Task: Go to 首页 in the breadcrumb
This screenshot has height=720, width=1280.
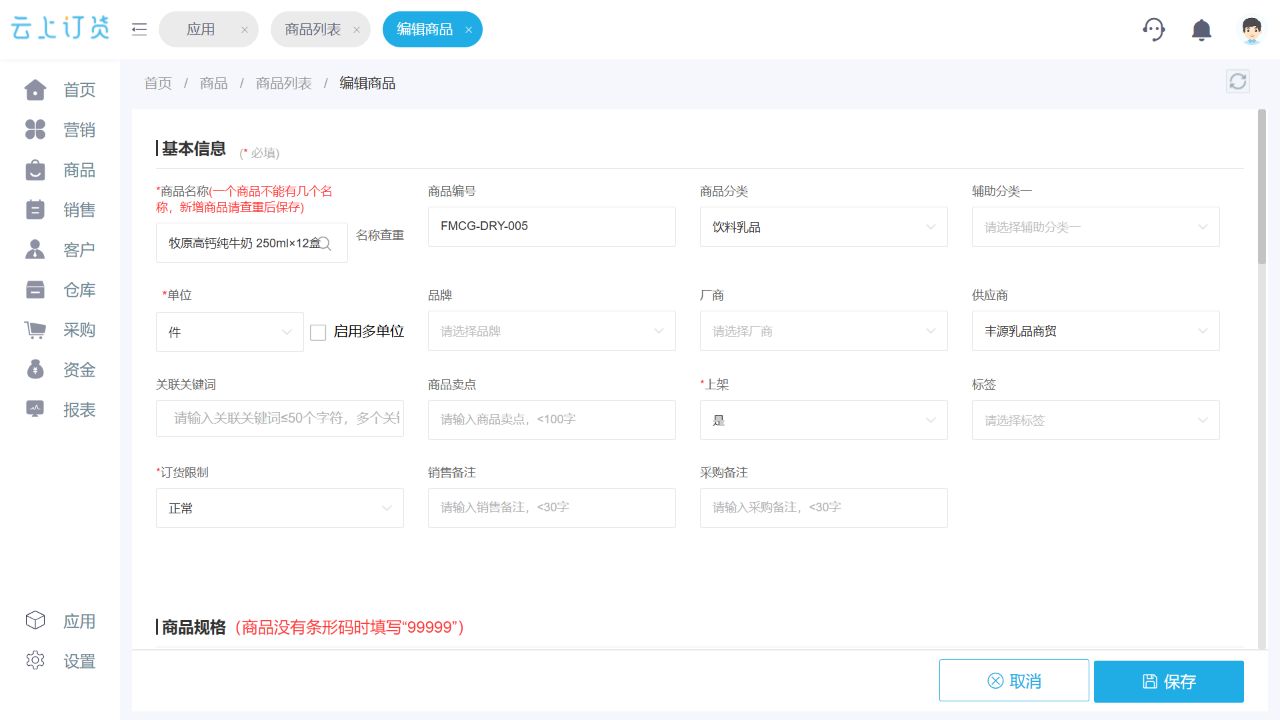Action: pyautogui.click(x=158, y=83)
